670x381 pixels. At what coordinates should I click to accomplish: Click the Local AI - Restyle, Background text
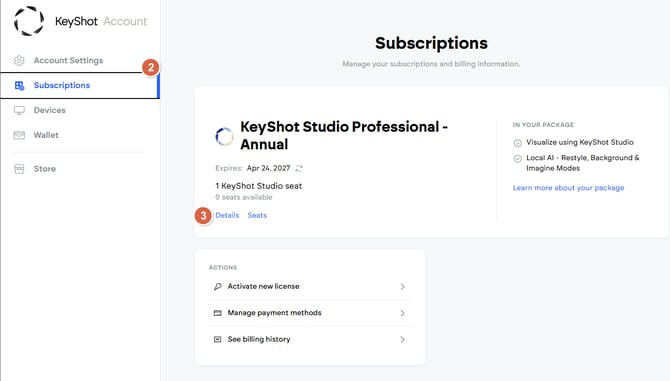[x=583, y=163]
